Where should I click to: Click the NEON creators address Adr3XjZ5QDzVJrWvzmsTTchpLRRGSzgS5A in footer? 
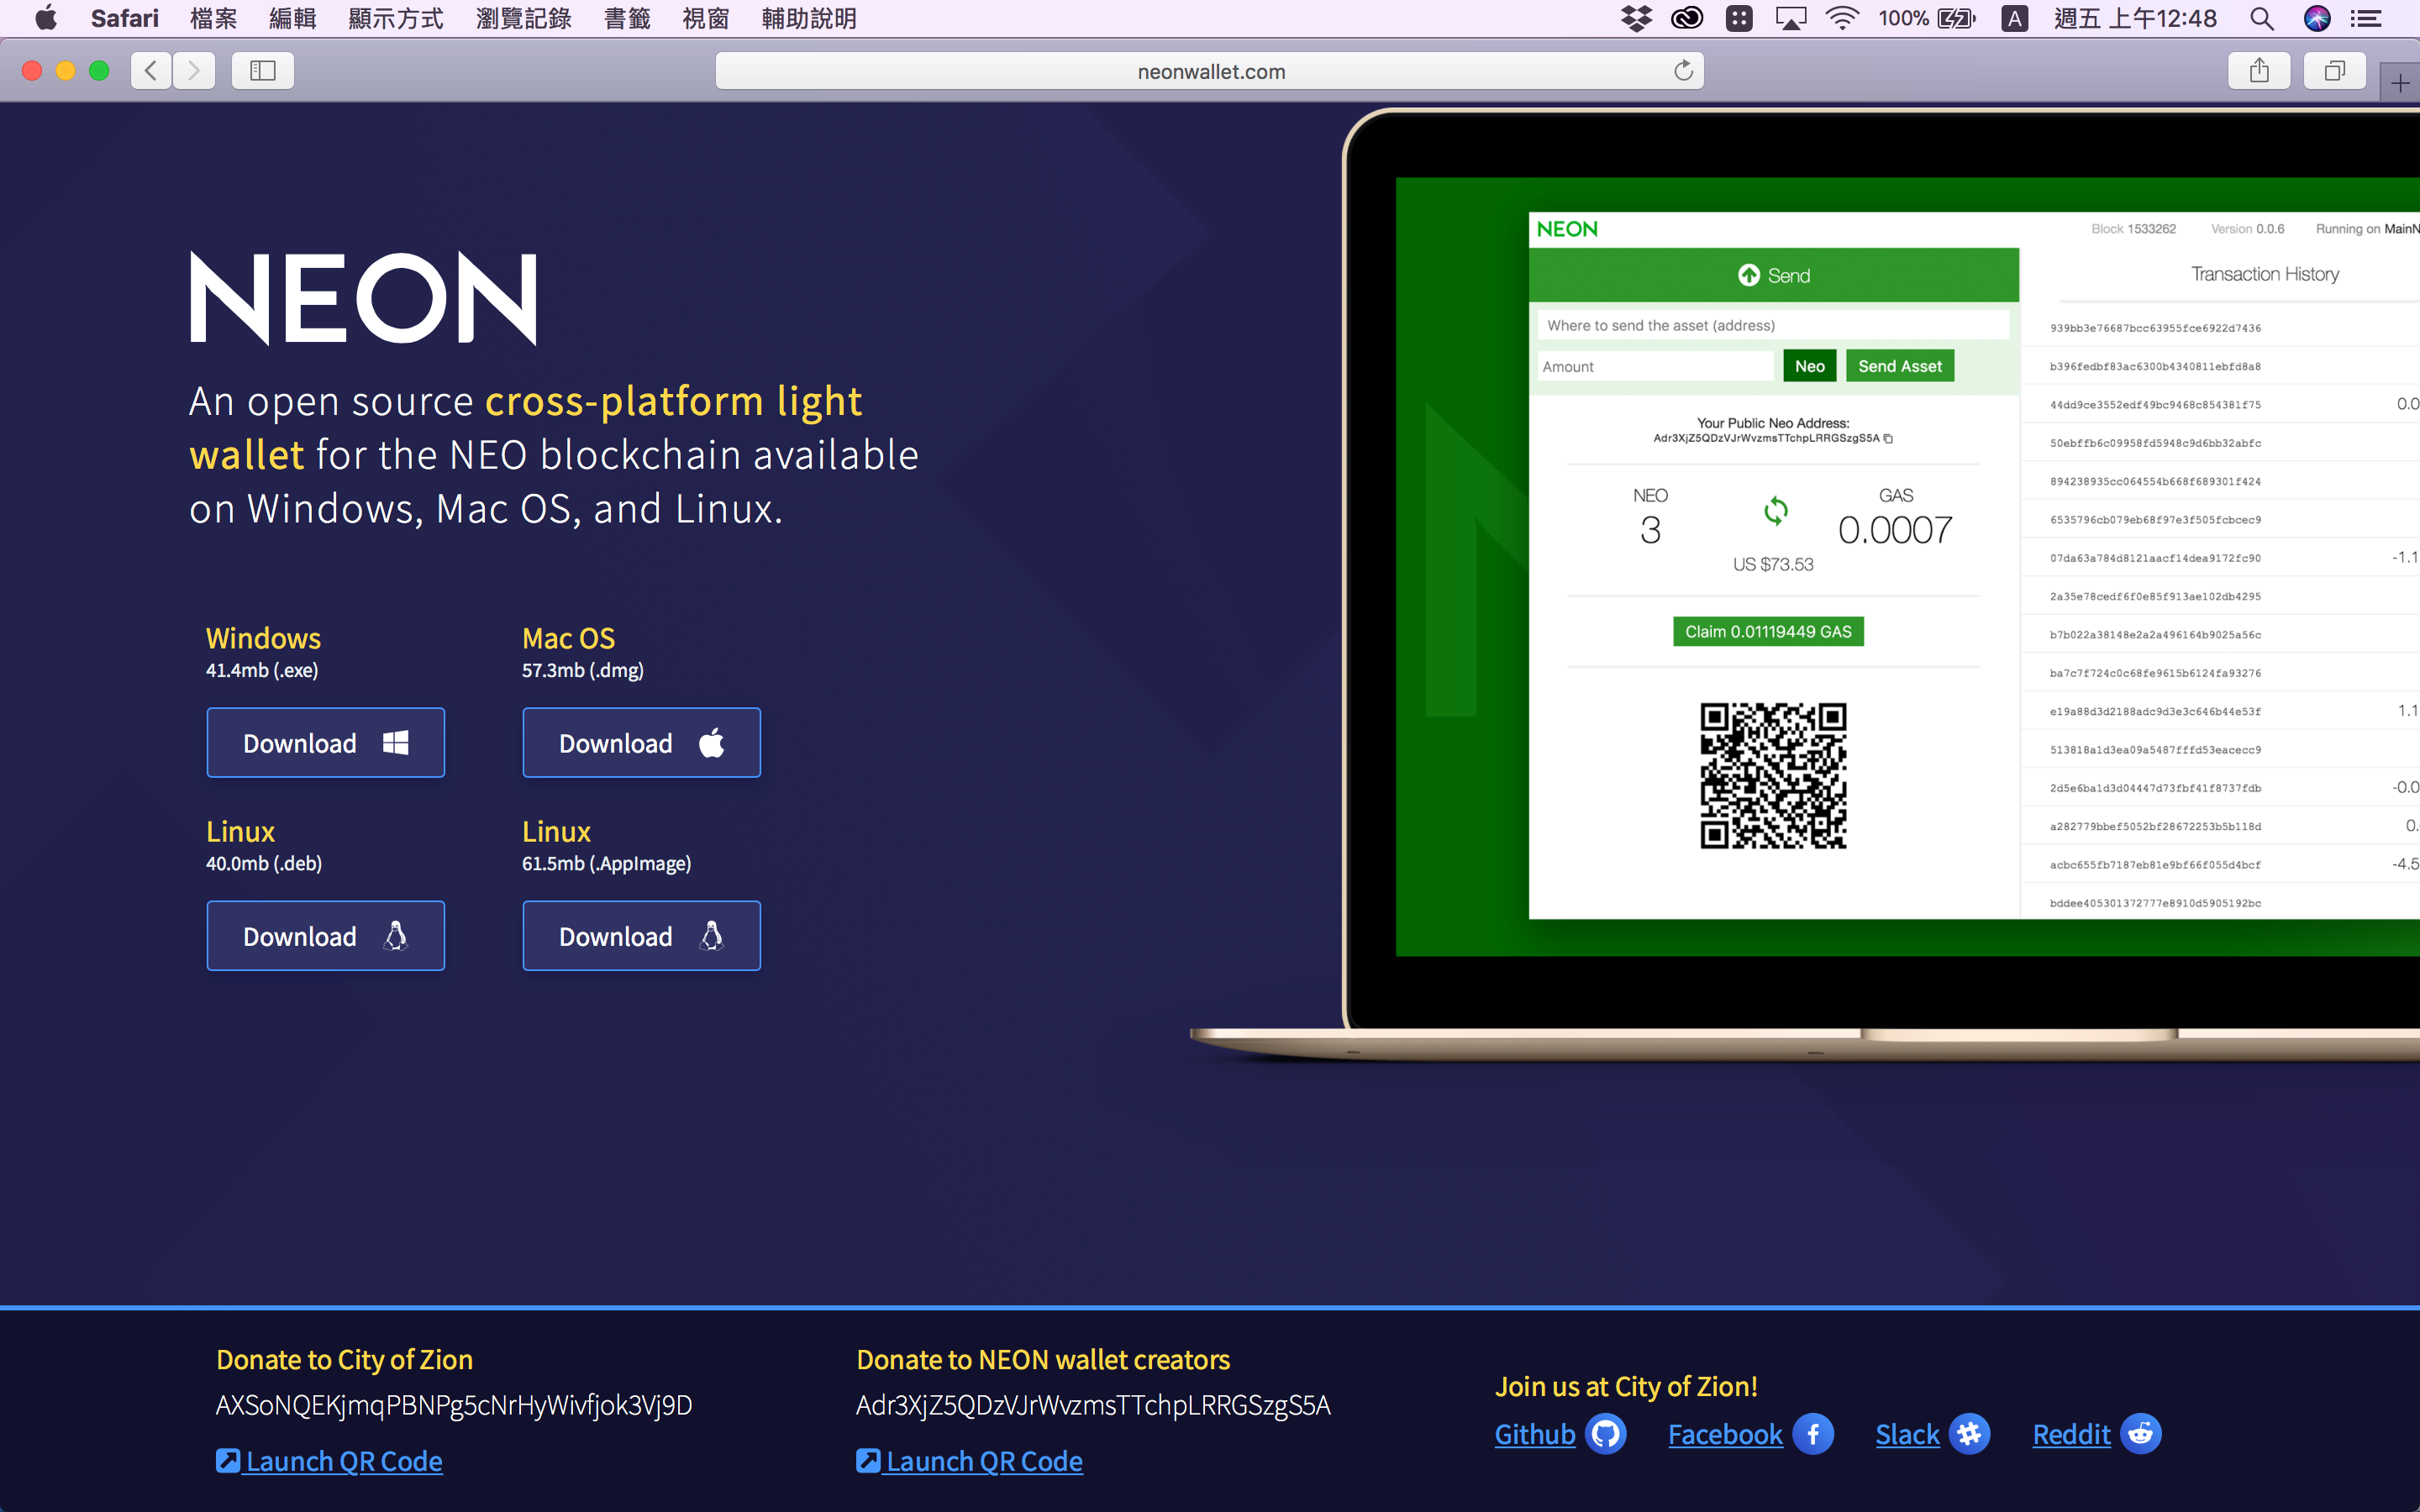point(1093,1405)
